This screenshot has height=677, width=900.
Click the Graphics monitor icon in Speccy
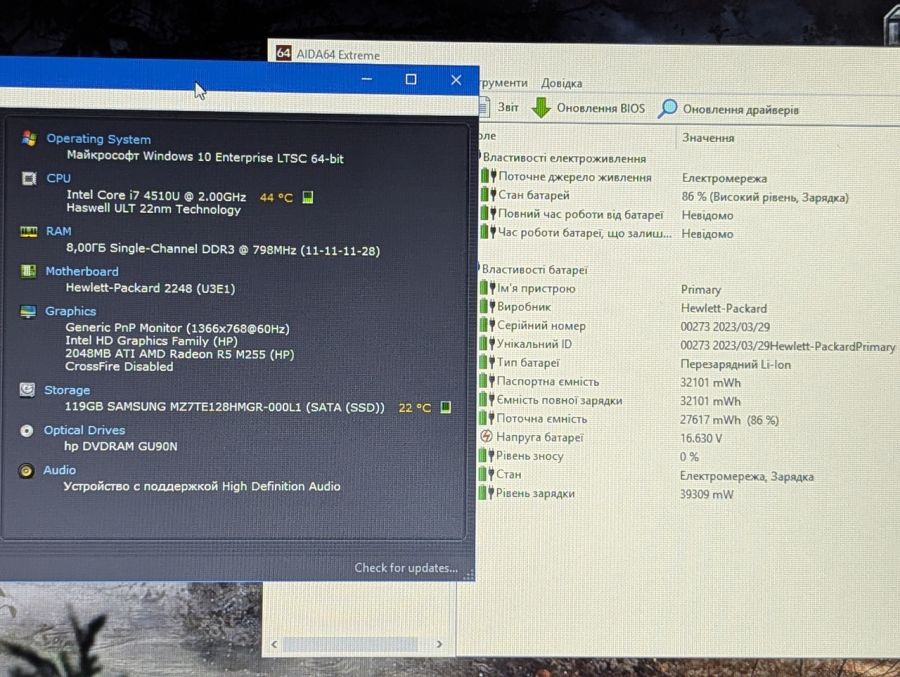28,311
